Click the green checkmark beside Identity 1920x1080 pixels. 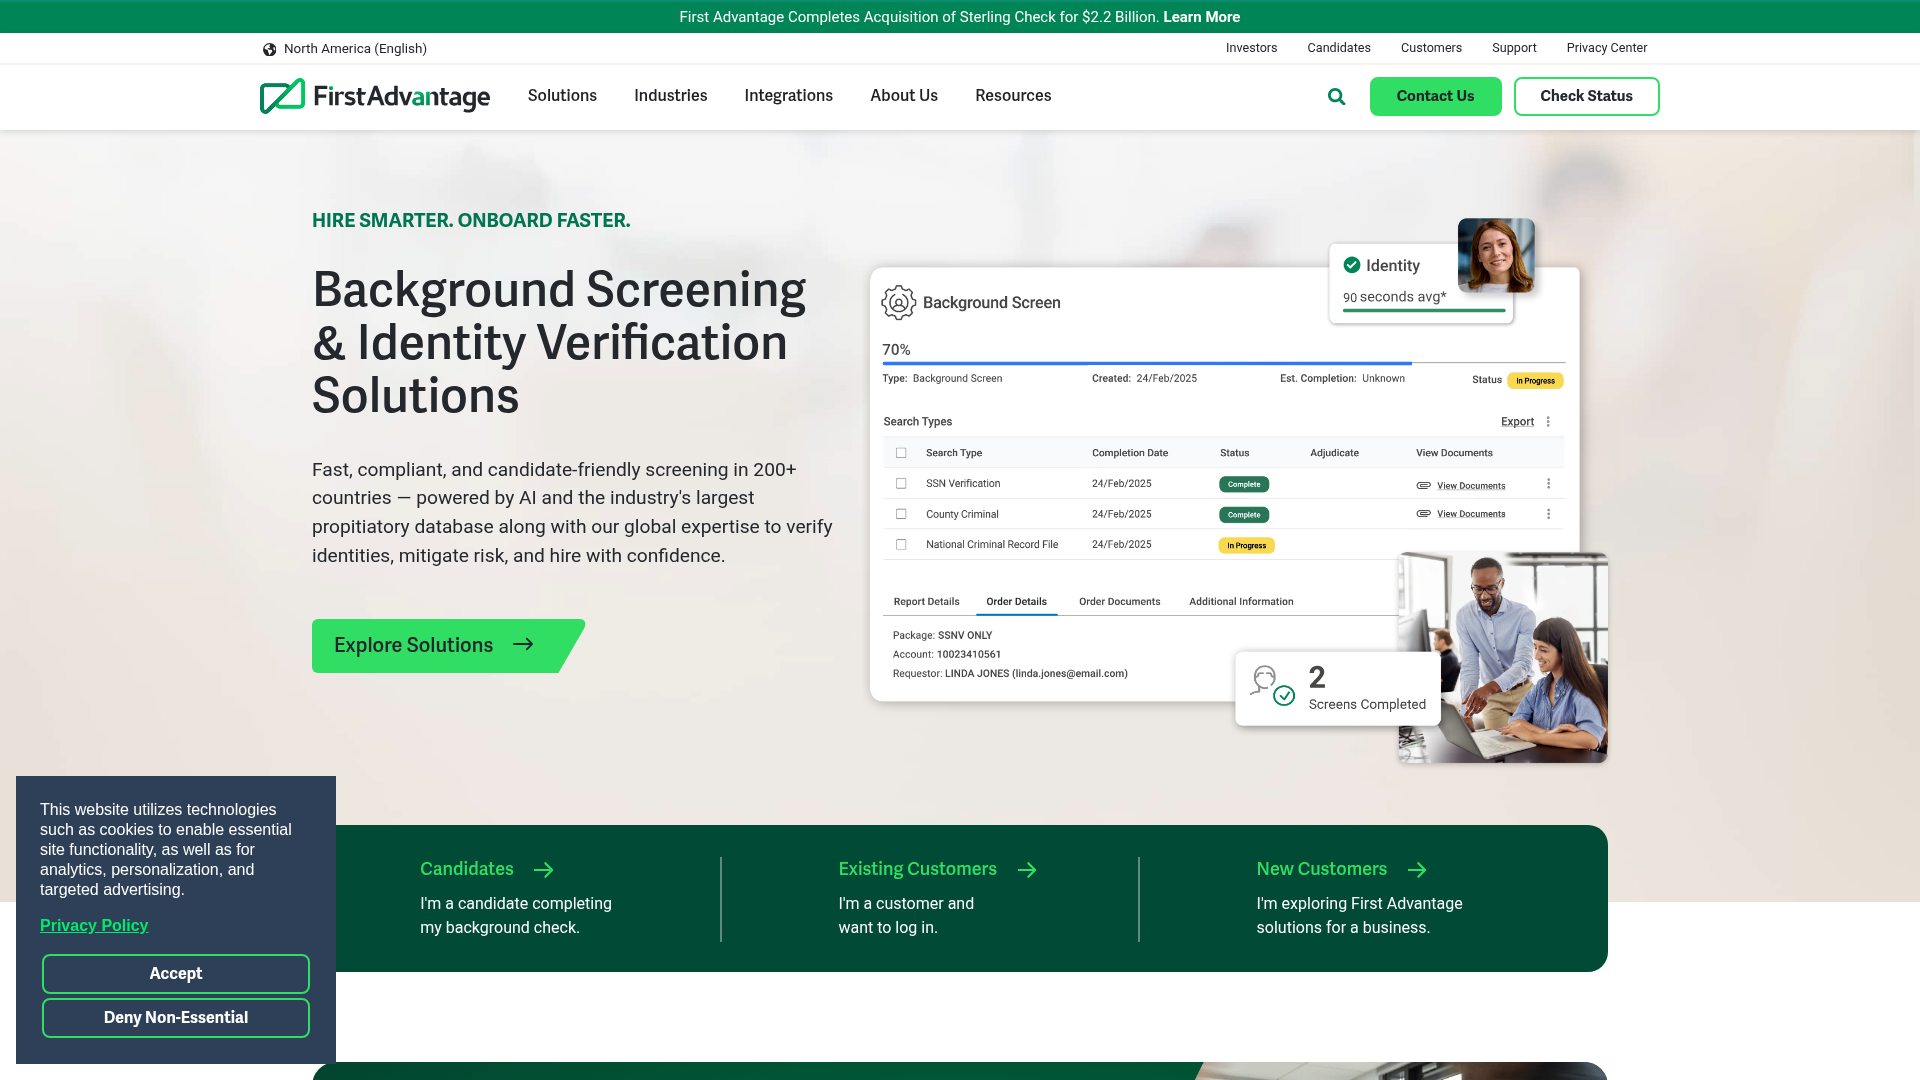coord(1351,265)
